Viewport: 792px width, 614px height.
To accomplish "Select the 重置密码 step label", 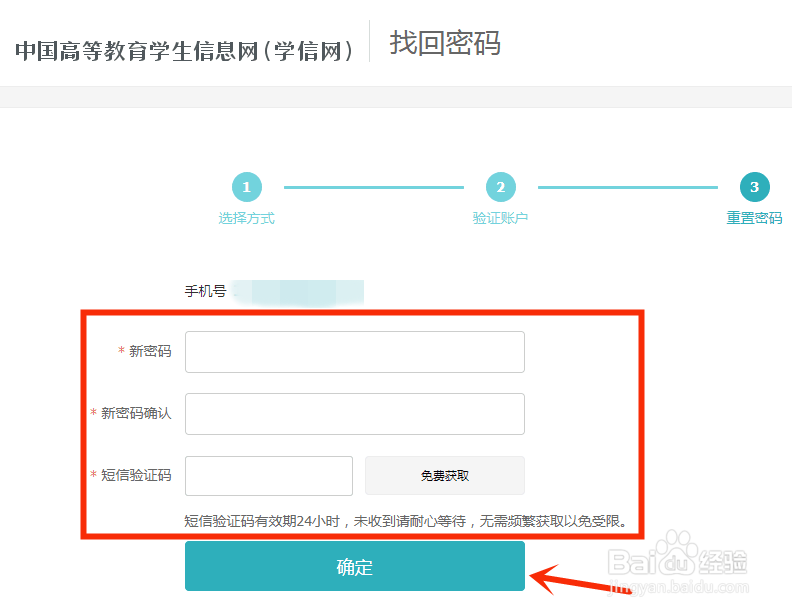I will [x=754, y=218].
